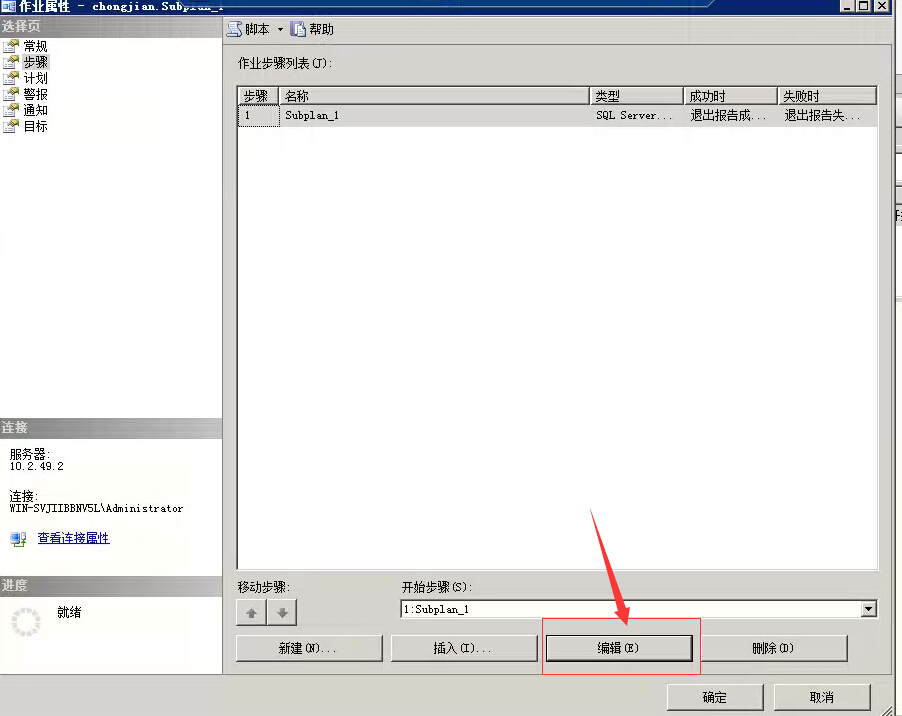This screenshot has height=716, width=902.
Task: Confirm with the 确定 button
Action: tap(715, 698)
